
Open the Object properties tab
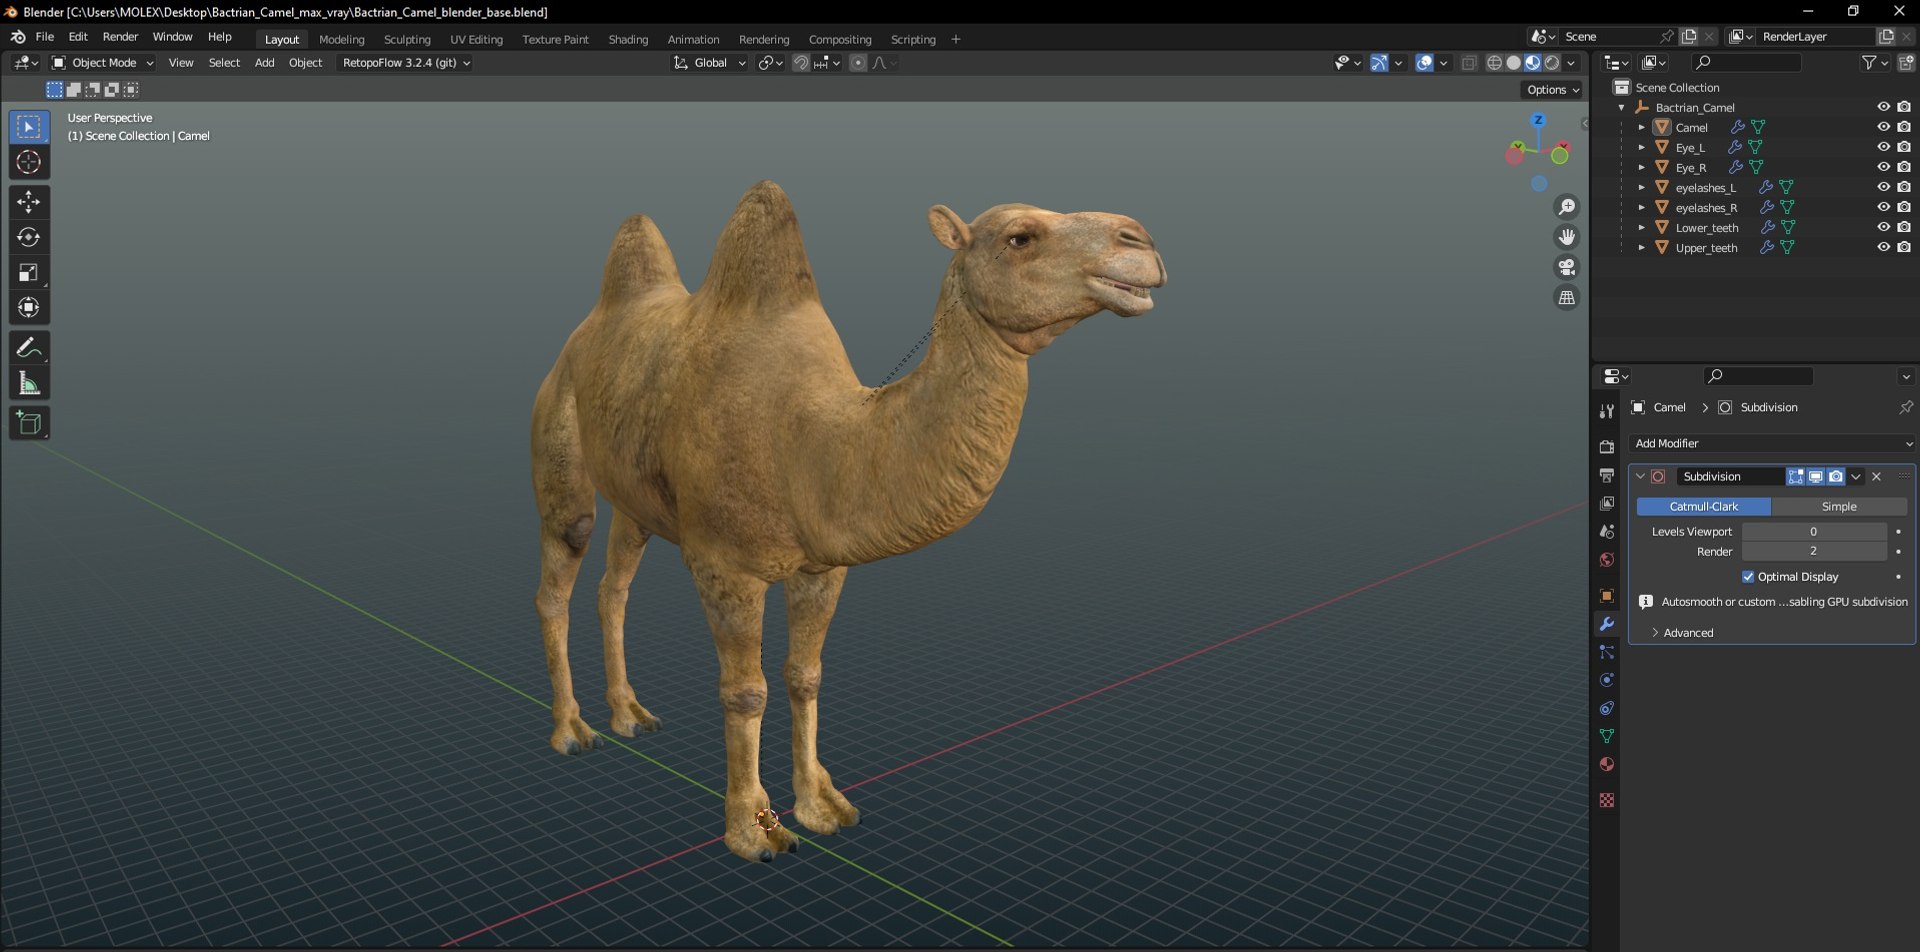click(x=1606, y=595)
